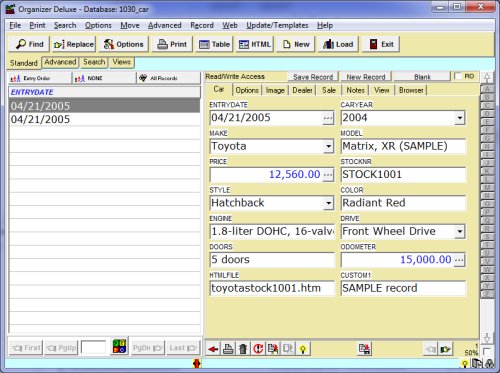Click the small light bulb in the status bar

pos(465,364)
